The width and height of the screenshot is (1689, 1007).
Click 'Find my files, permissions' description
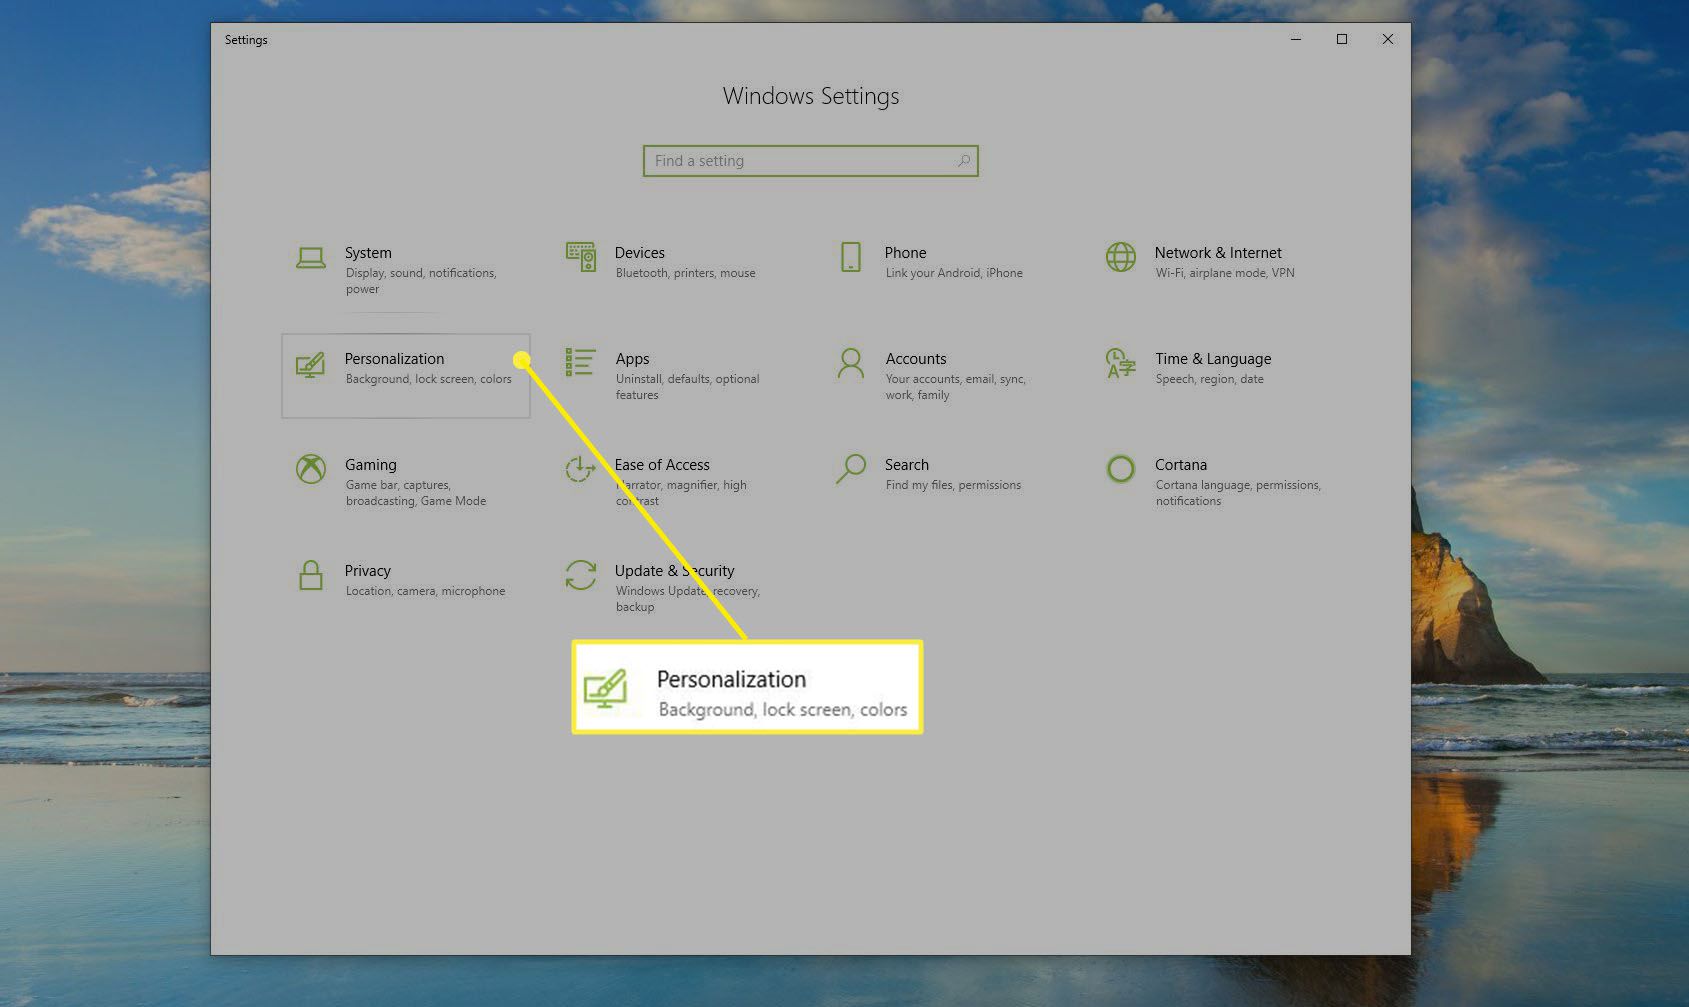tap(953, 485)
